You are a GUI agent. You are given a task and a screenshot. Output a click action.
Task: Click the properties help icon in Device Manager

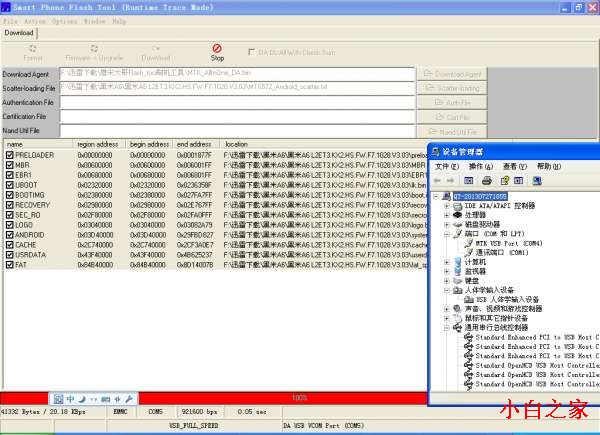(x=505, y=180)
